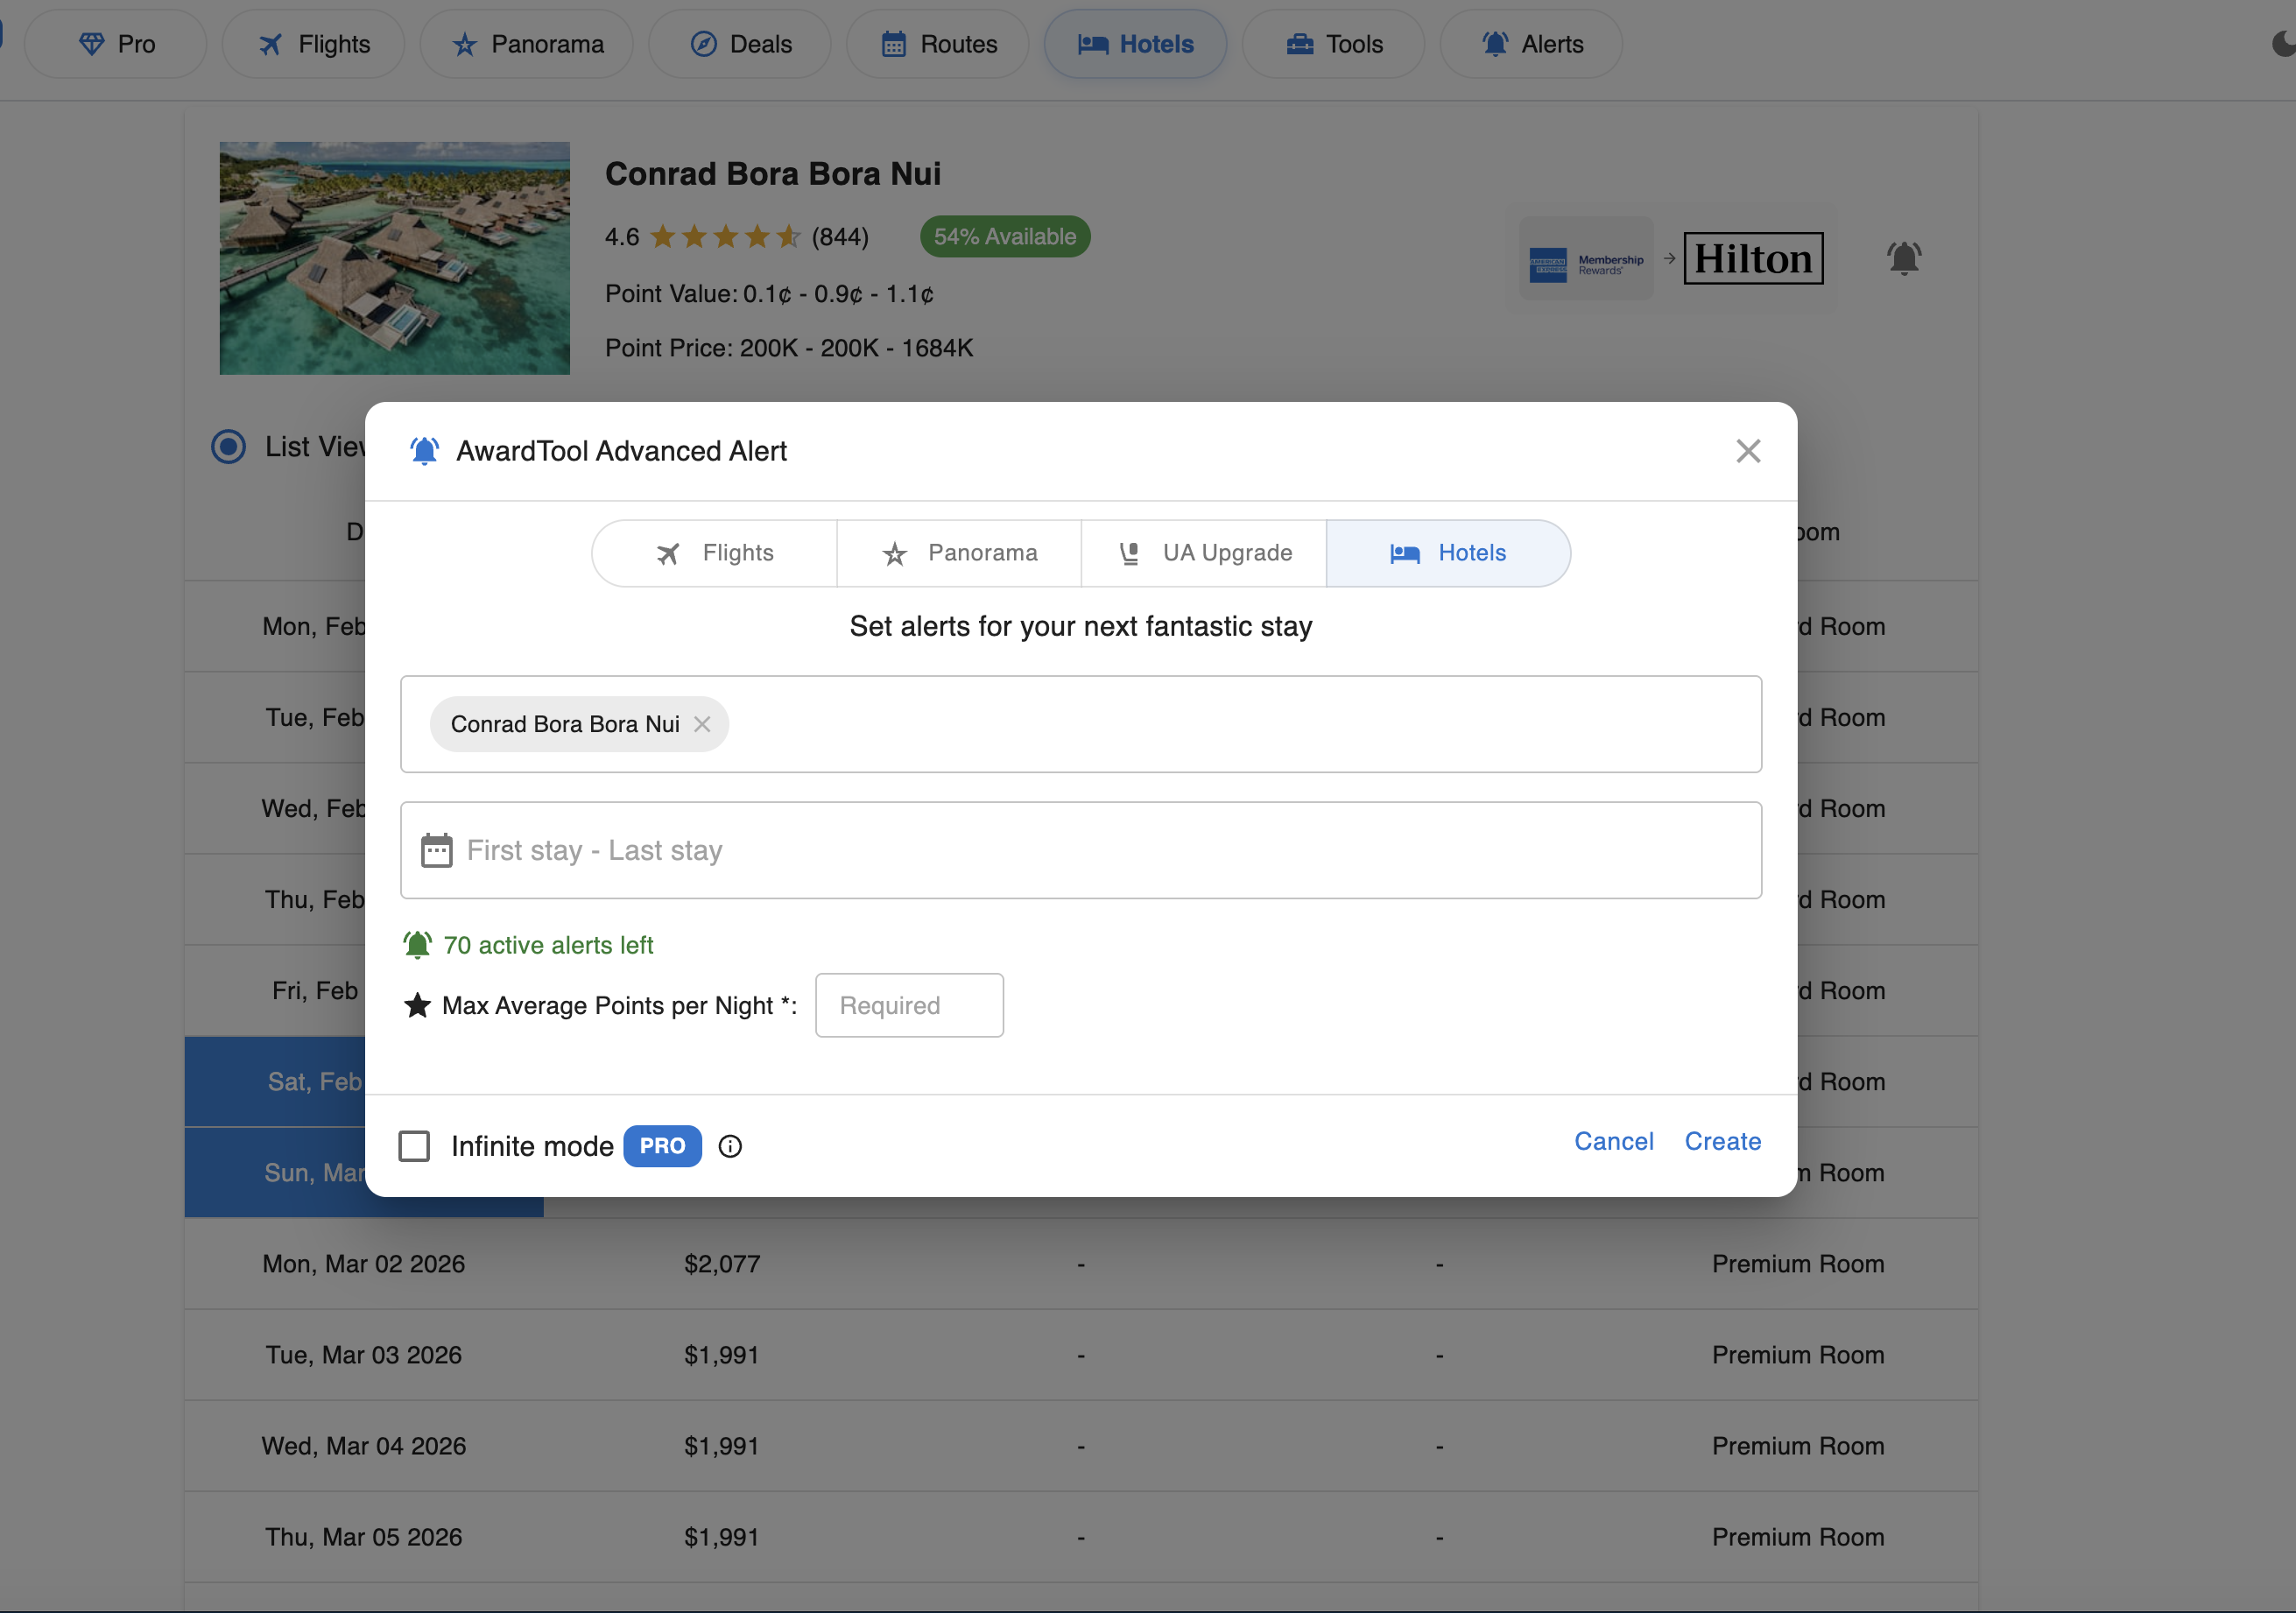
Task: Select Hotels alert tab in dialog
Action: [x=1448, y=553]
